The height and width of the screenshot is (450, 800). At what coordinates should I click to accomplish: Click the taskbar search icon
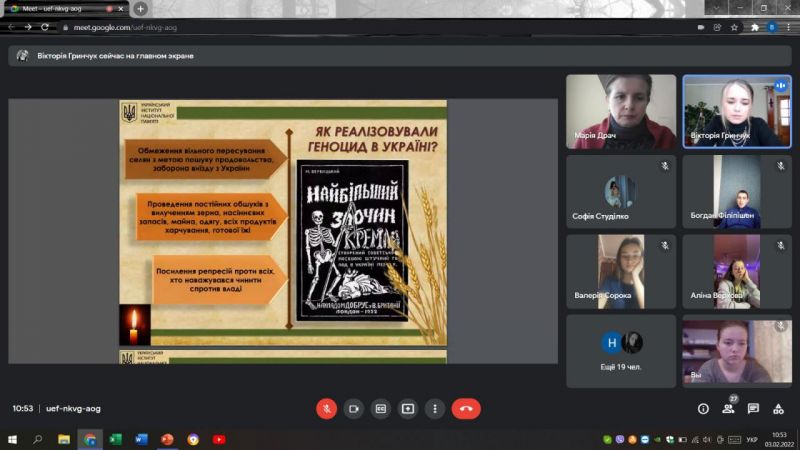[x=37, y=439]
